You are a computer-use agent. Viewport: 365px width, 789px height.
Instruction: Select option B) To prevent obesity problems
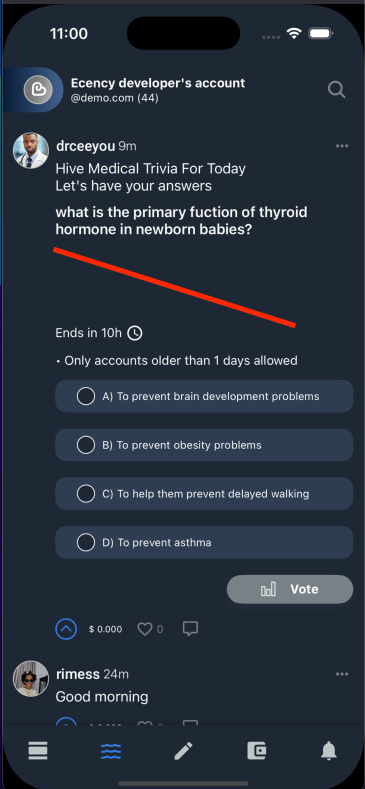pyautogui.click(x=204, y=445)
